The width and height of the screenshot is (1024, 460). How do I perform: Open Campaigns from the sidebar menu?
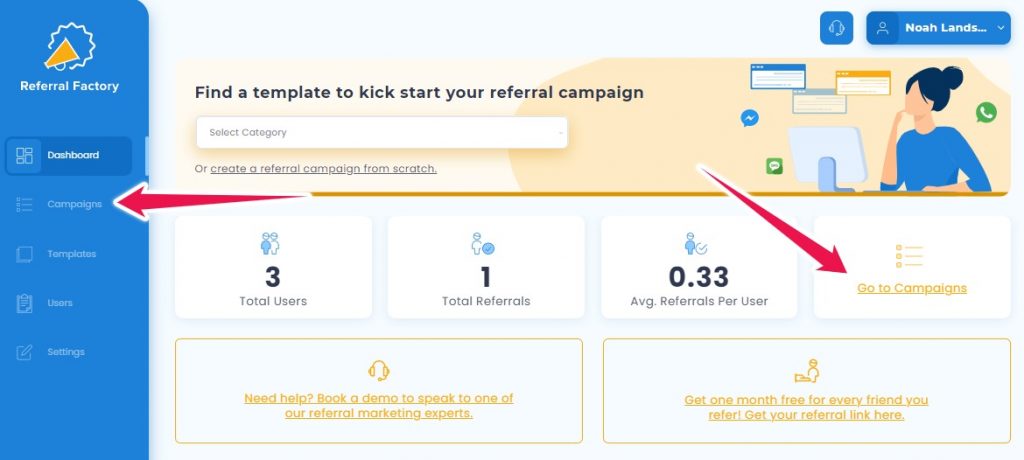(74, 205)
